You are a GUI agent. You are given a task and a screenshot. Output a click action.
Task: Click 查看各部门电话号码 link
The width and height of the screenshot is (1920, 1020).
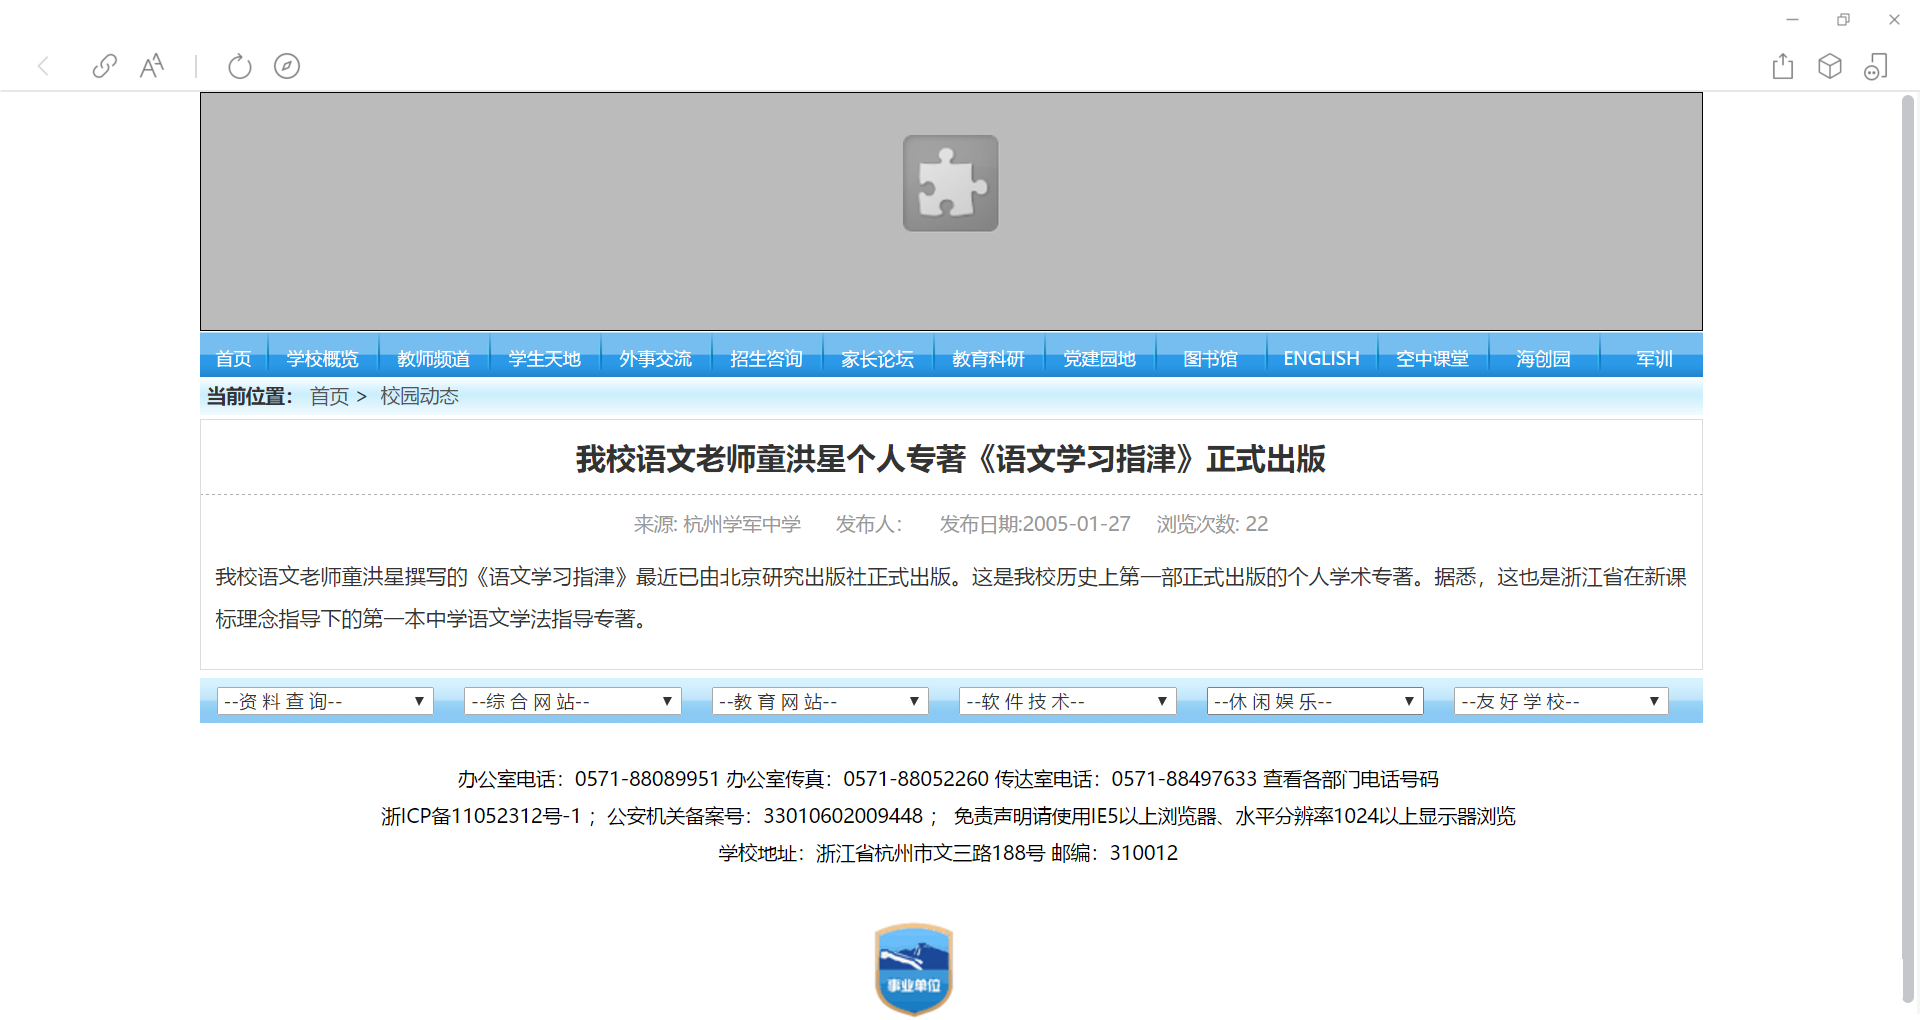(x=1351, y=779)
